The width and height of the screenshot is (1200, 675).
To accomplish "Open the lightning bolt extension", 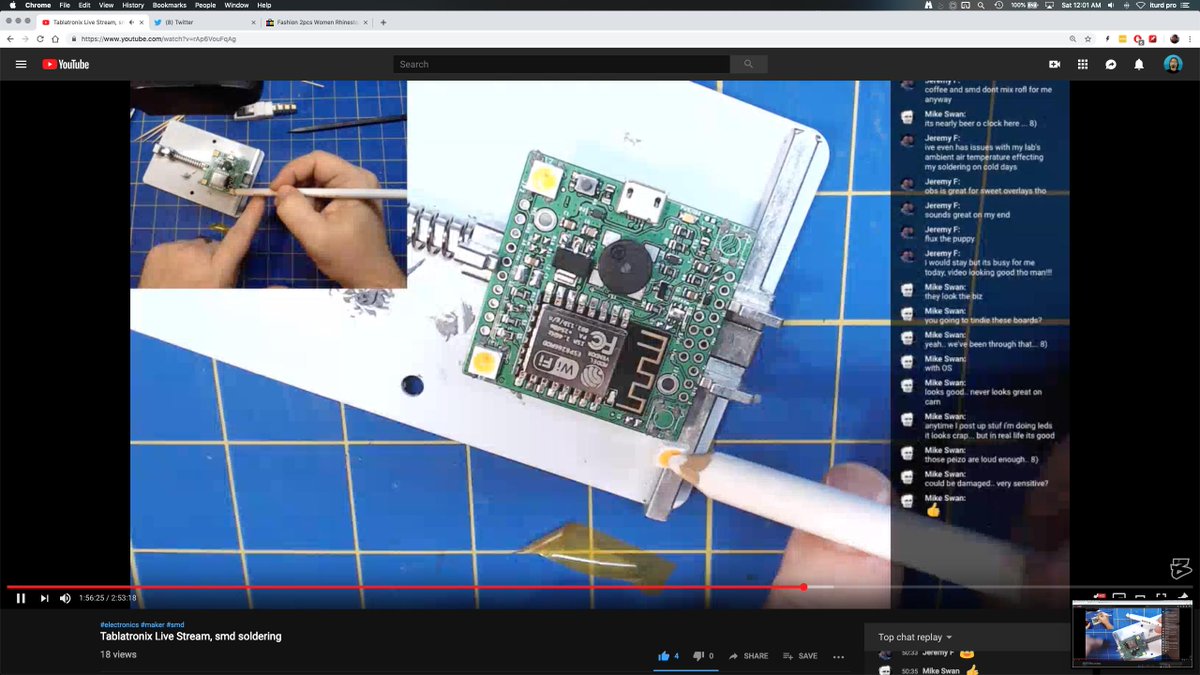I will click(1107, 39).
